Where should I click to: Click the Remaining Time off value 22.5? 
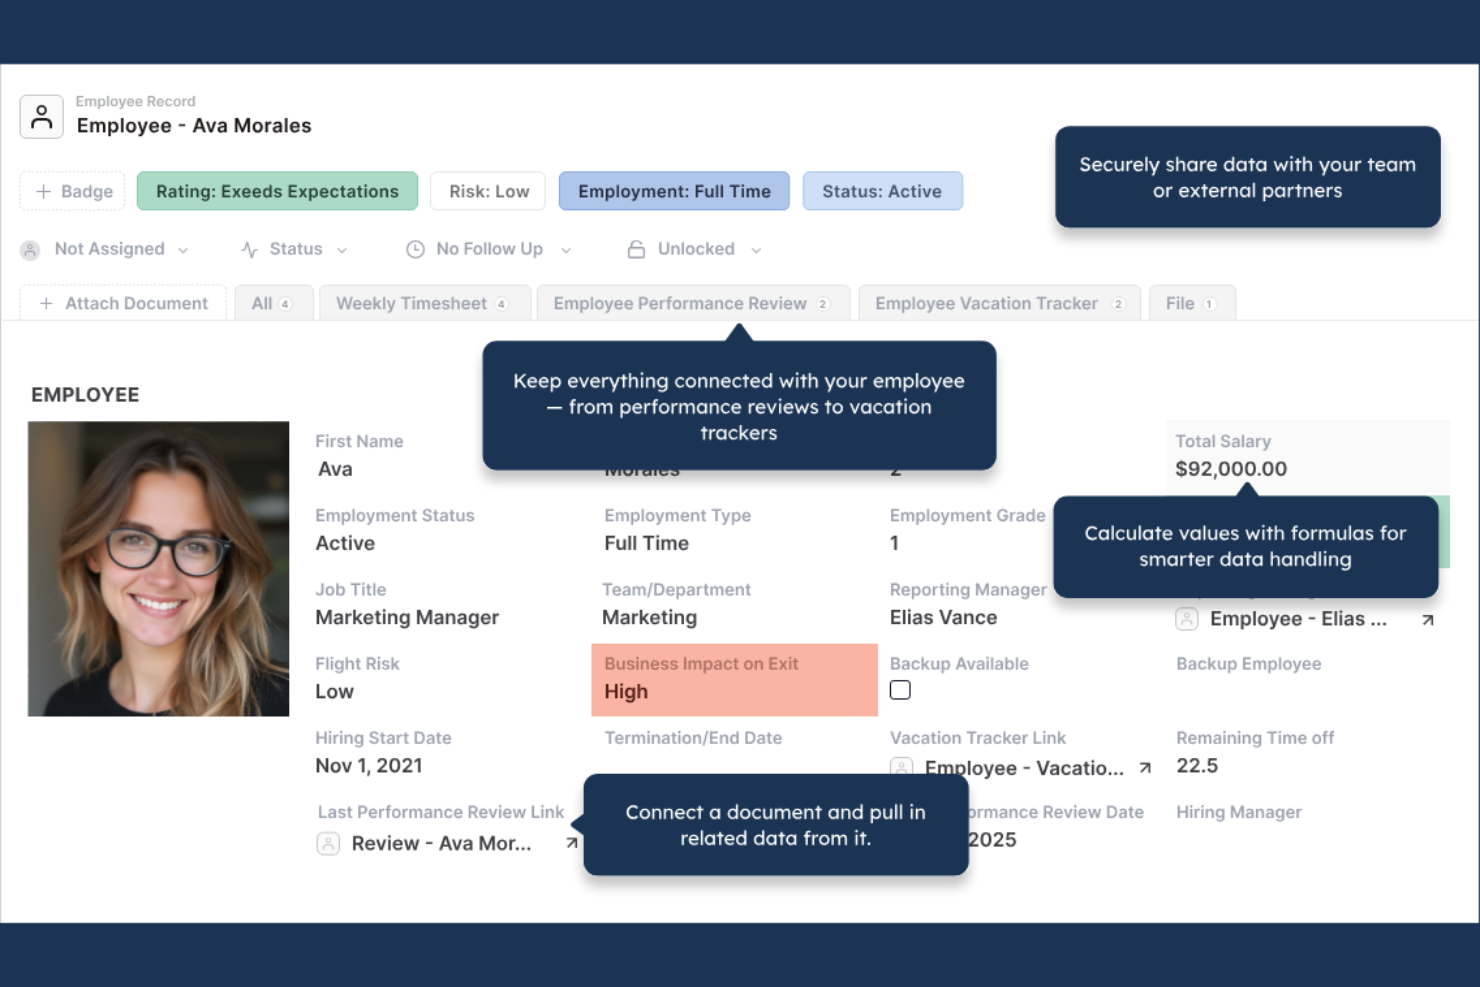[1197, 766]
